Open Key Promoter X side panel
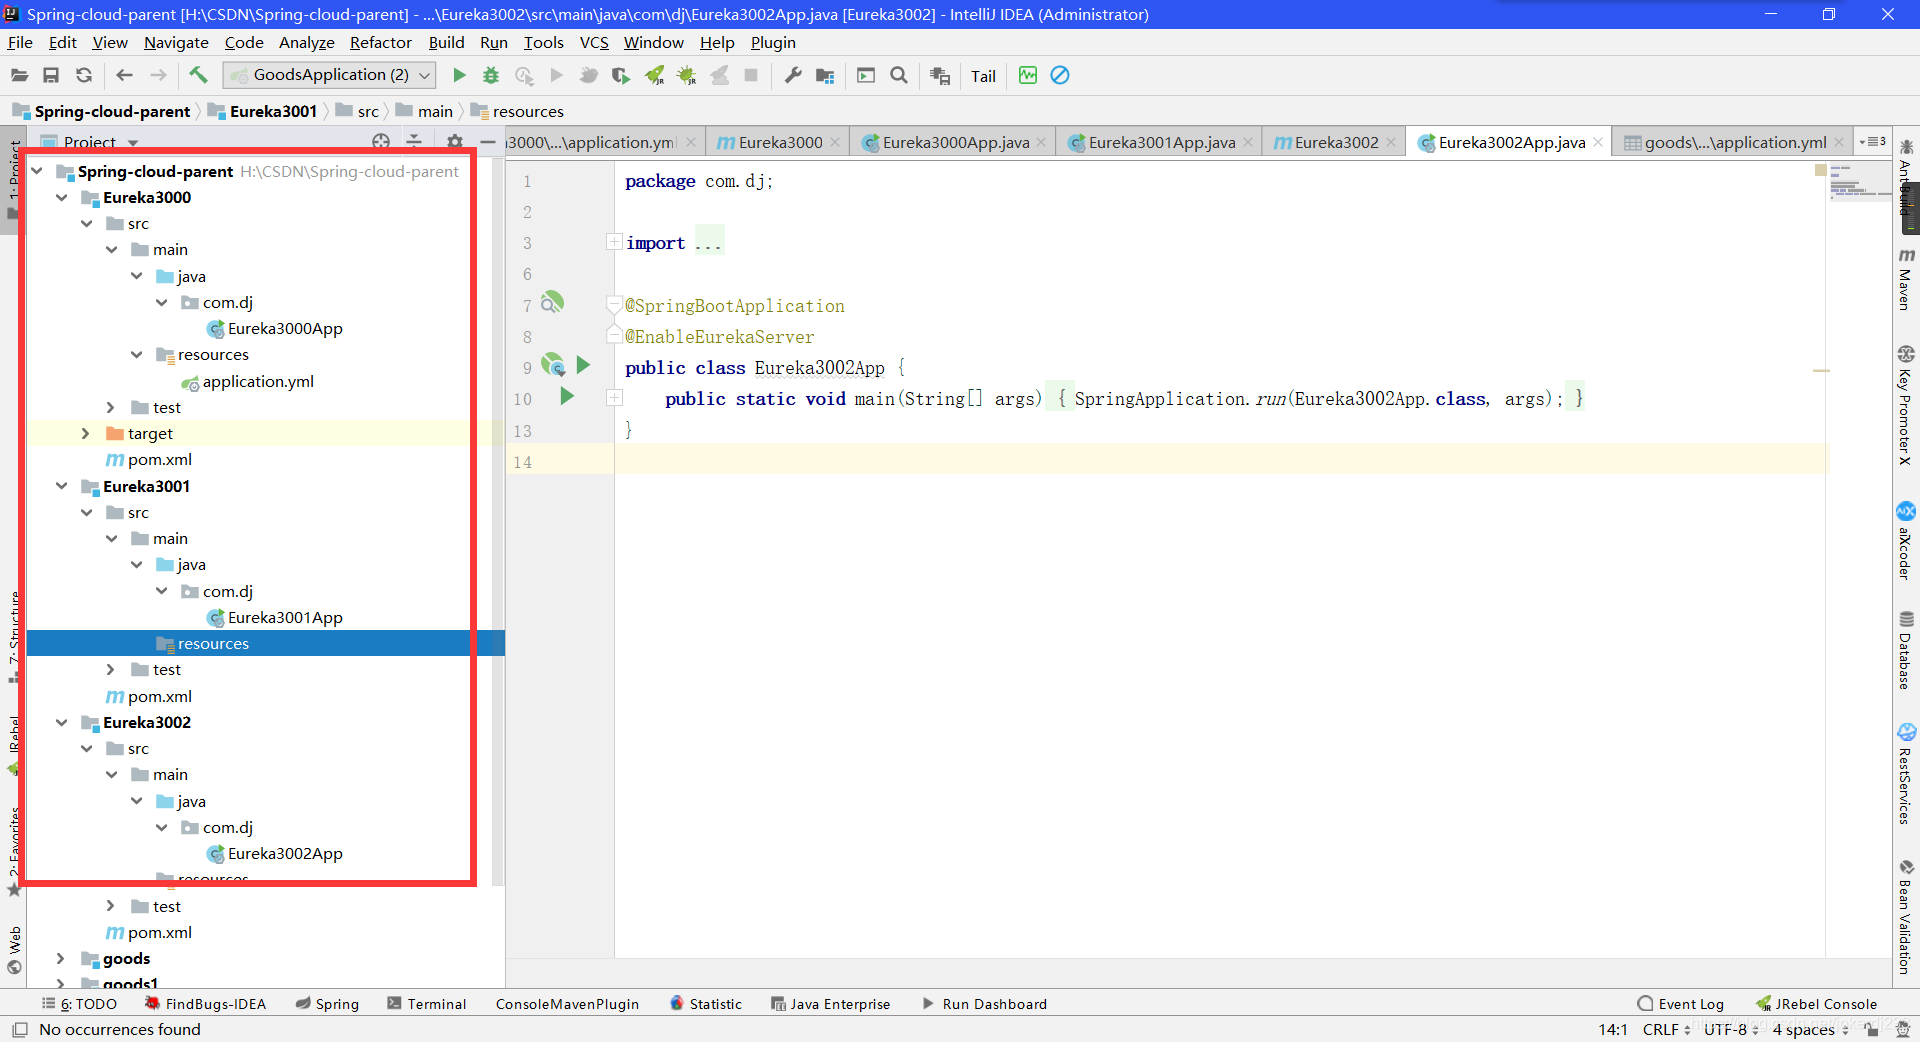Viewport: 1920px width, 1042px height. click(1906, 405)
